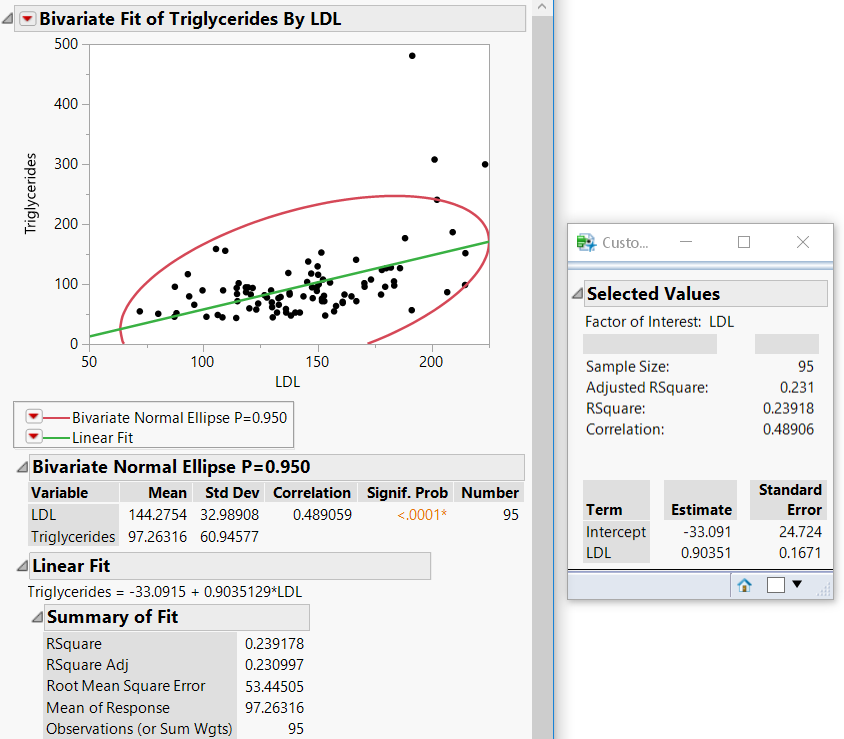Image resolution: width=844 pixels, height=739 pixels.
Task: Minimize the custom Selected Values window
Action: point(687,242)
